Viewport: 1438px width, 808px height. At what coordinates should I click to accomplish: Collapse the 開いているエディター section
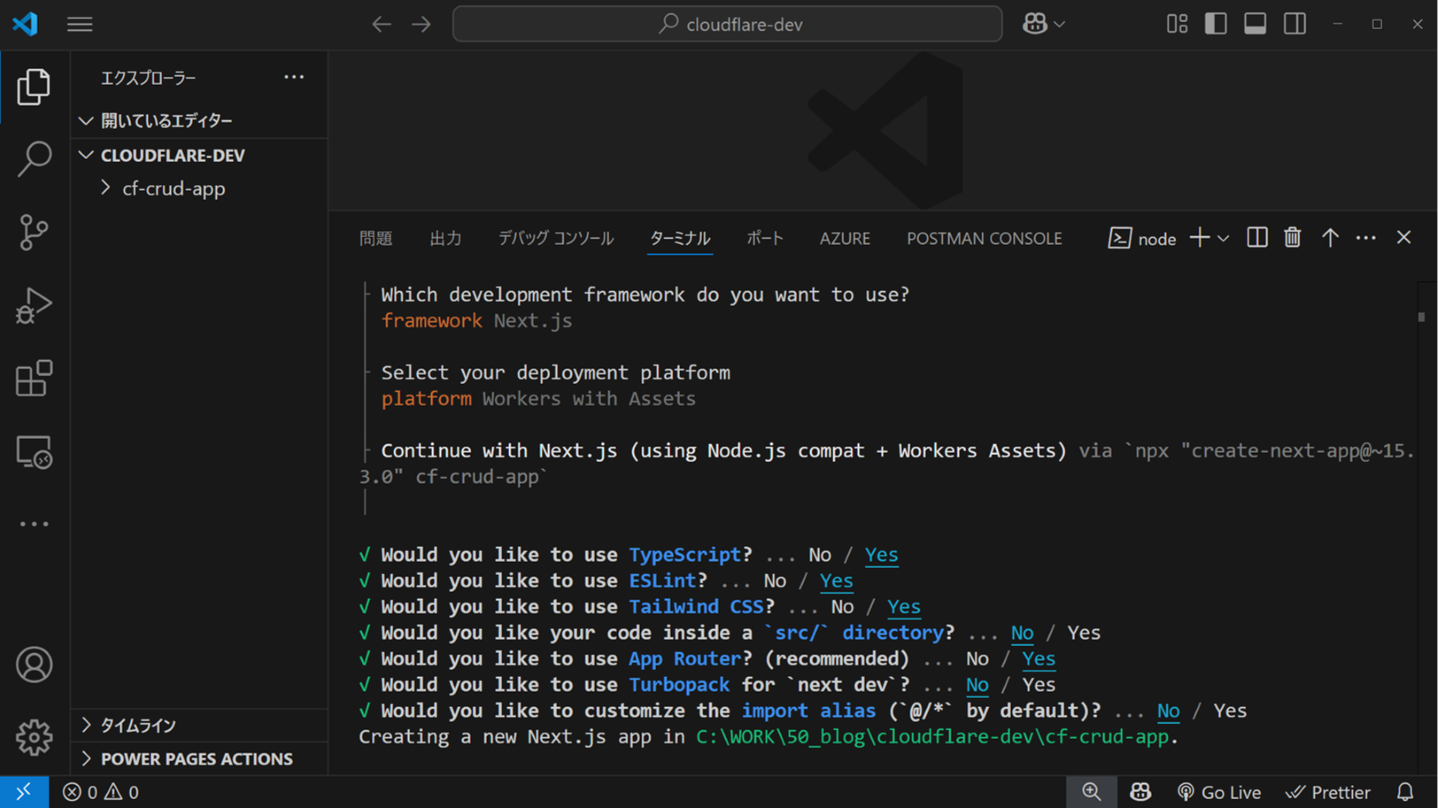click(199, 121)
